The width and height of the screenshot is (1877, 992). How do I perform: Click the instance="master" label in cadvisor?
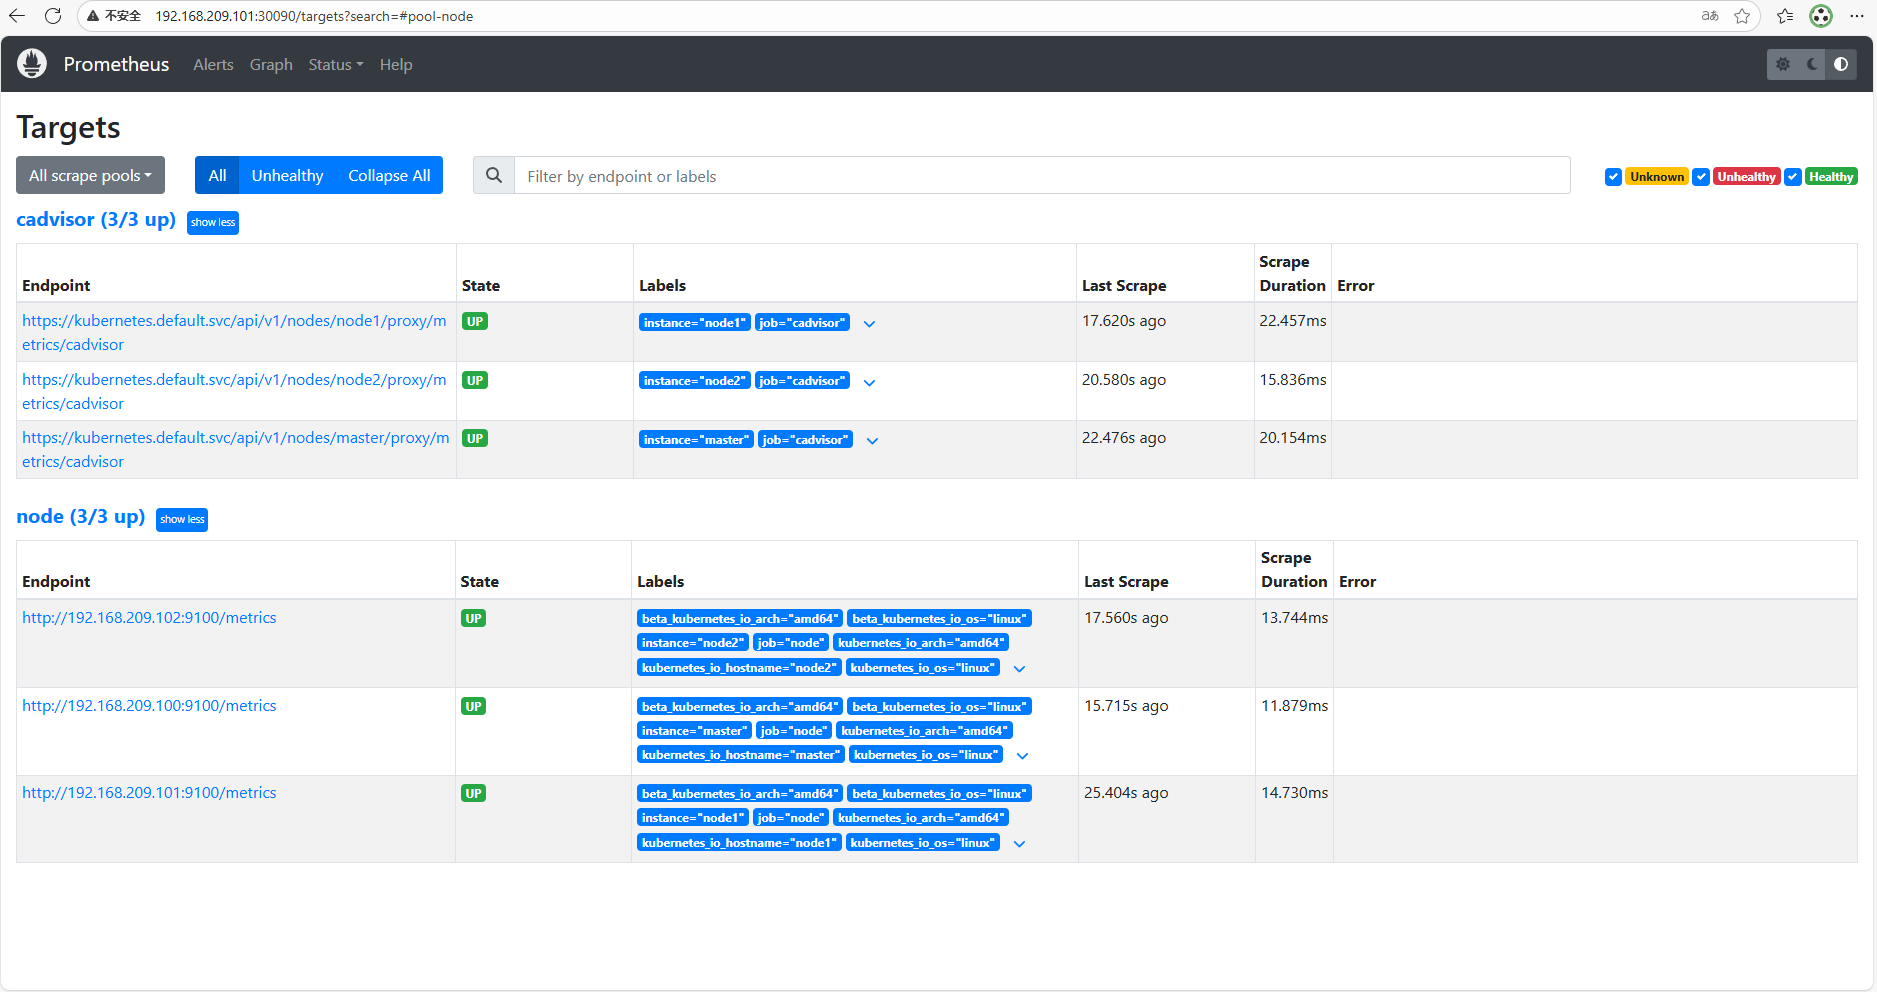(696, 440)
